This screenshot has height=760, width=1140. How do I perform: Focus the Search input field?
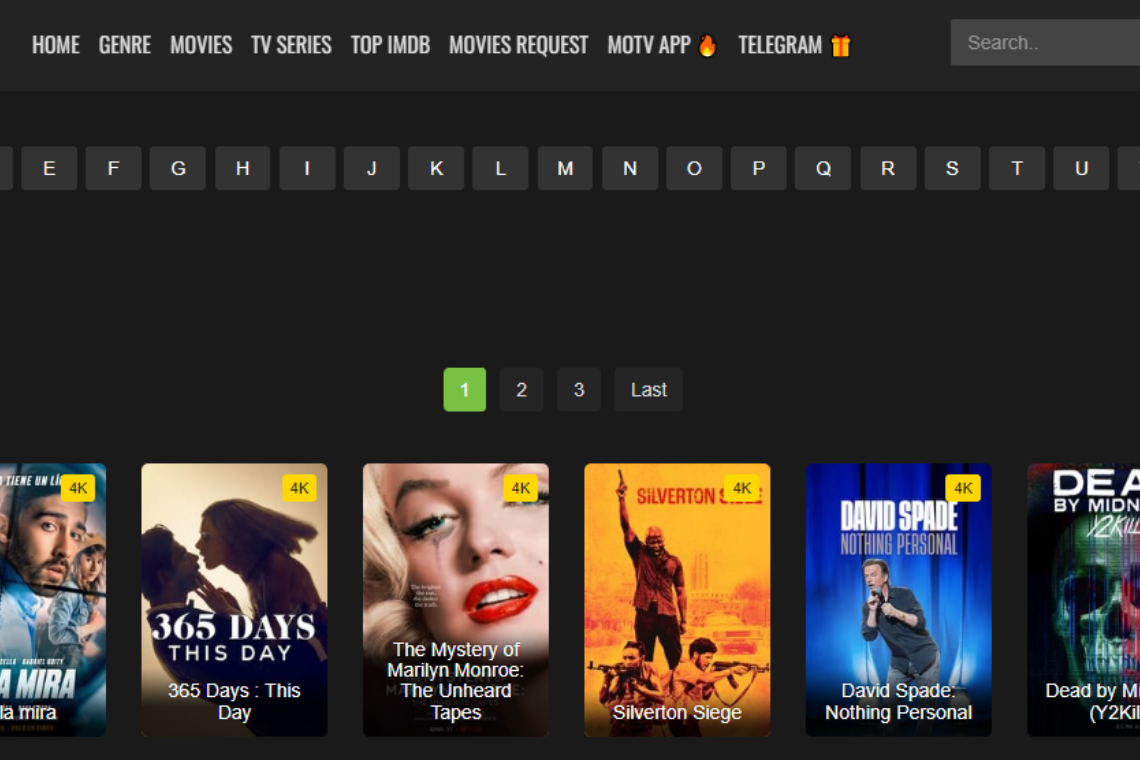(1045, 43)
